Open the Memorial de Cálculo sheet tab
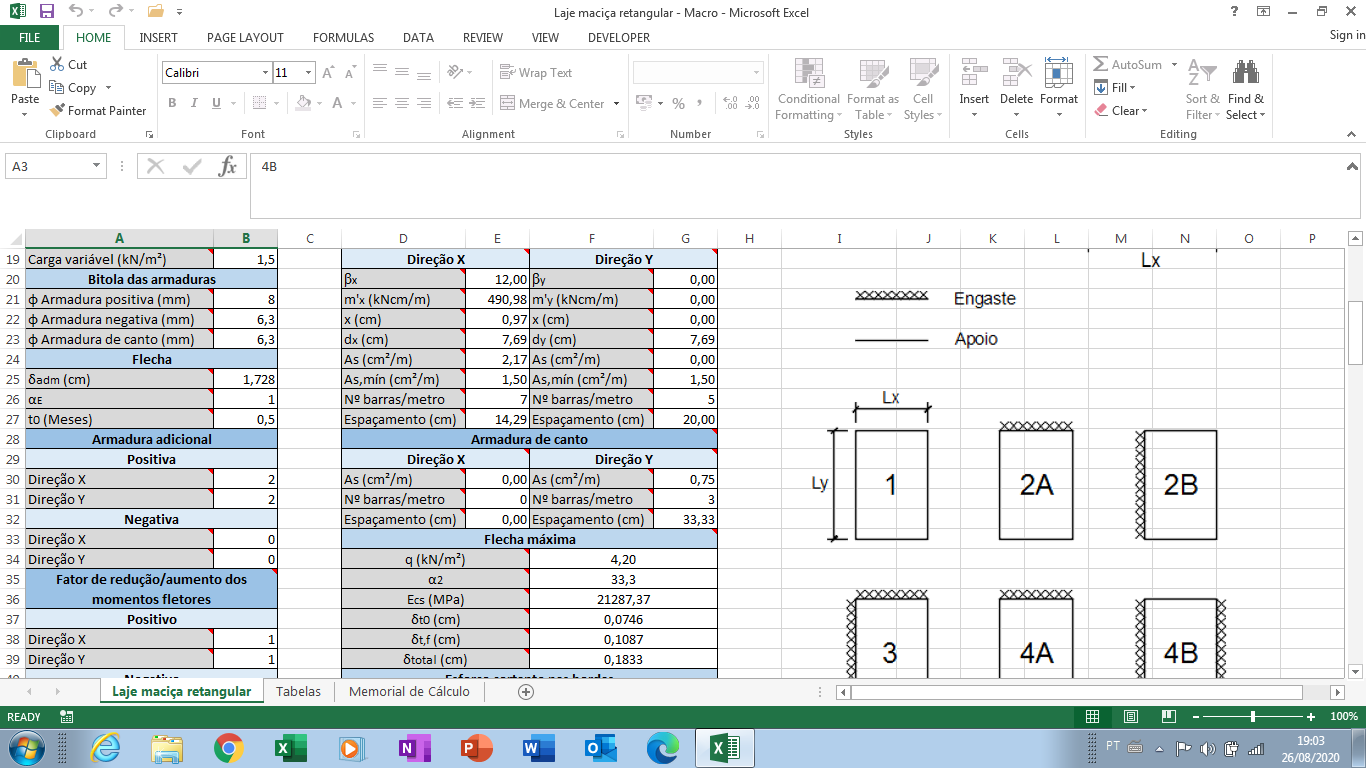Screen dimensions: 1366x768 click(x=409, y=692)
